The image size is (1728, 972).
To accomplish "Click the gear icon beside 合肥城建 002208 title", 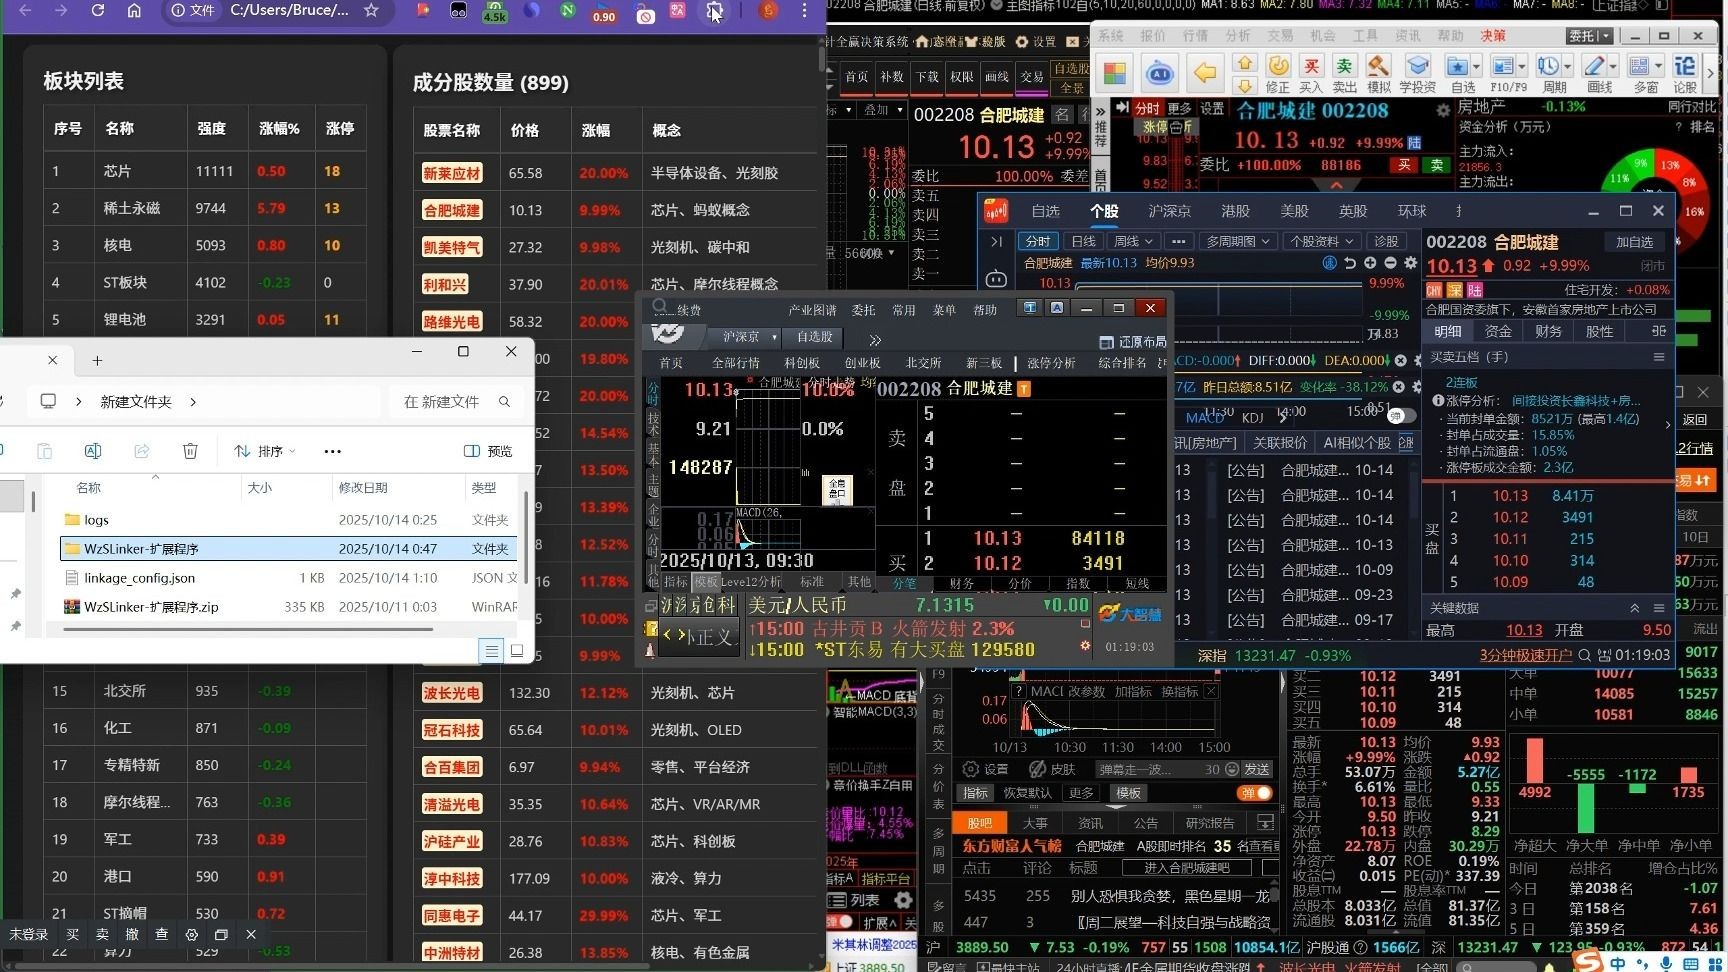I will click(x=1443, y=111).
